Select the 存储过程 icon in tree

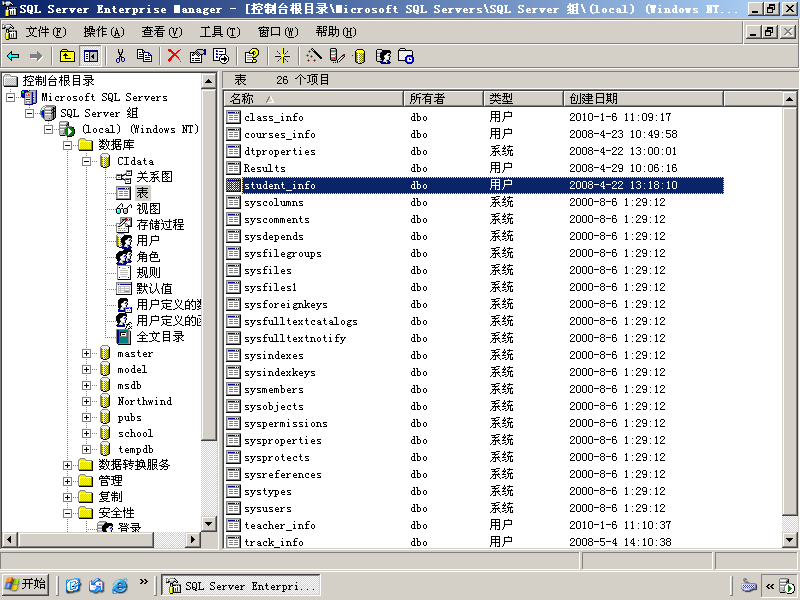[x=124, y=224]
